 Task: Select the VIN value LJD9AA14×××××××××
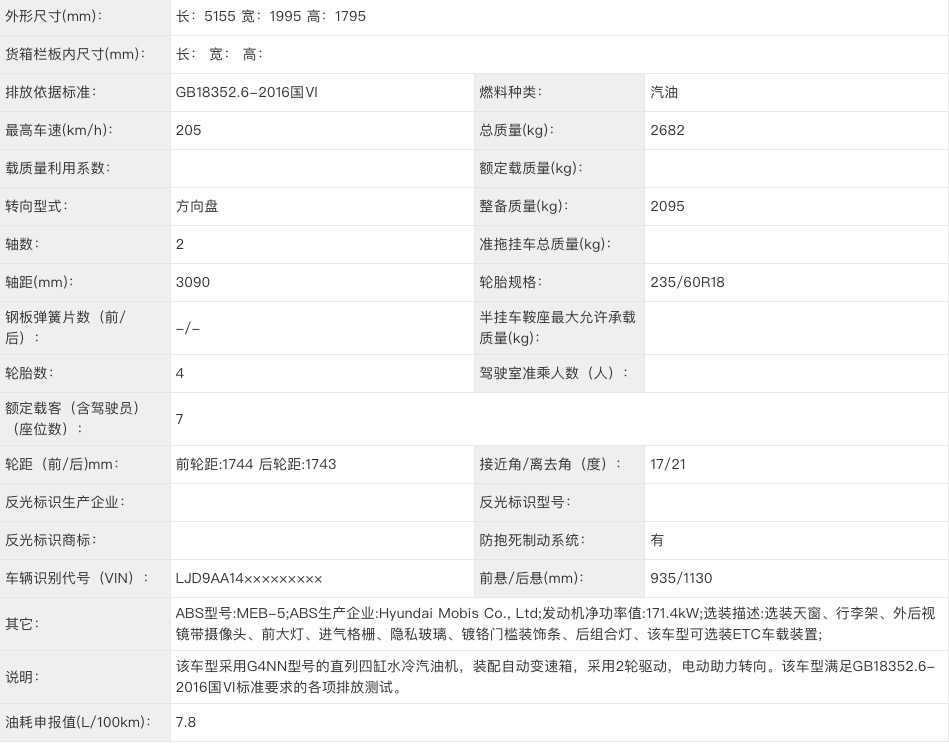tap(249, 579)
